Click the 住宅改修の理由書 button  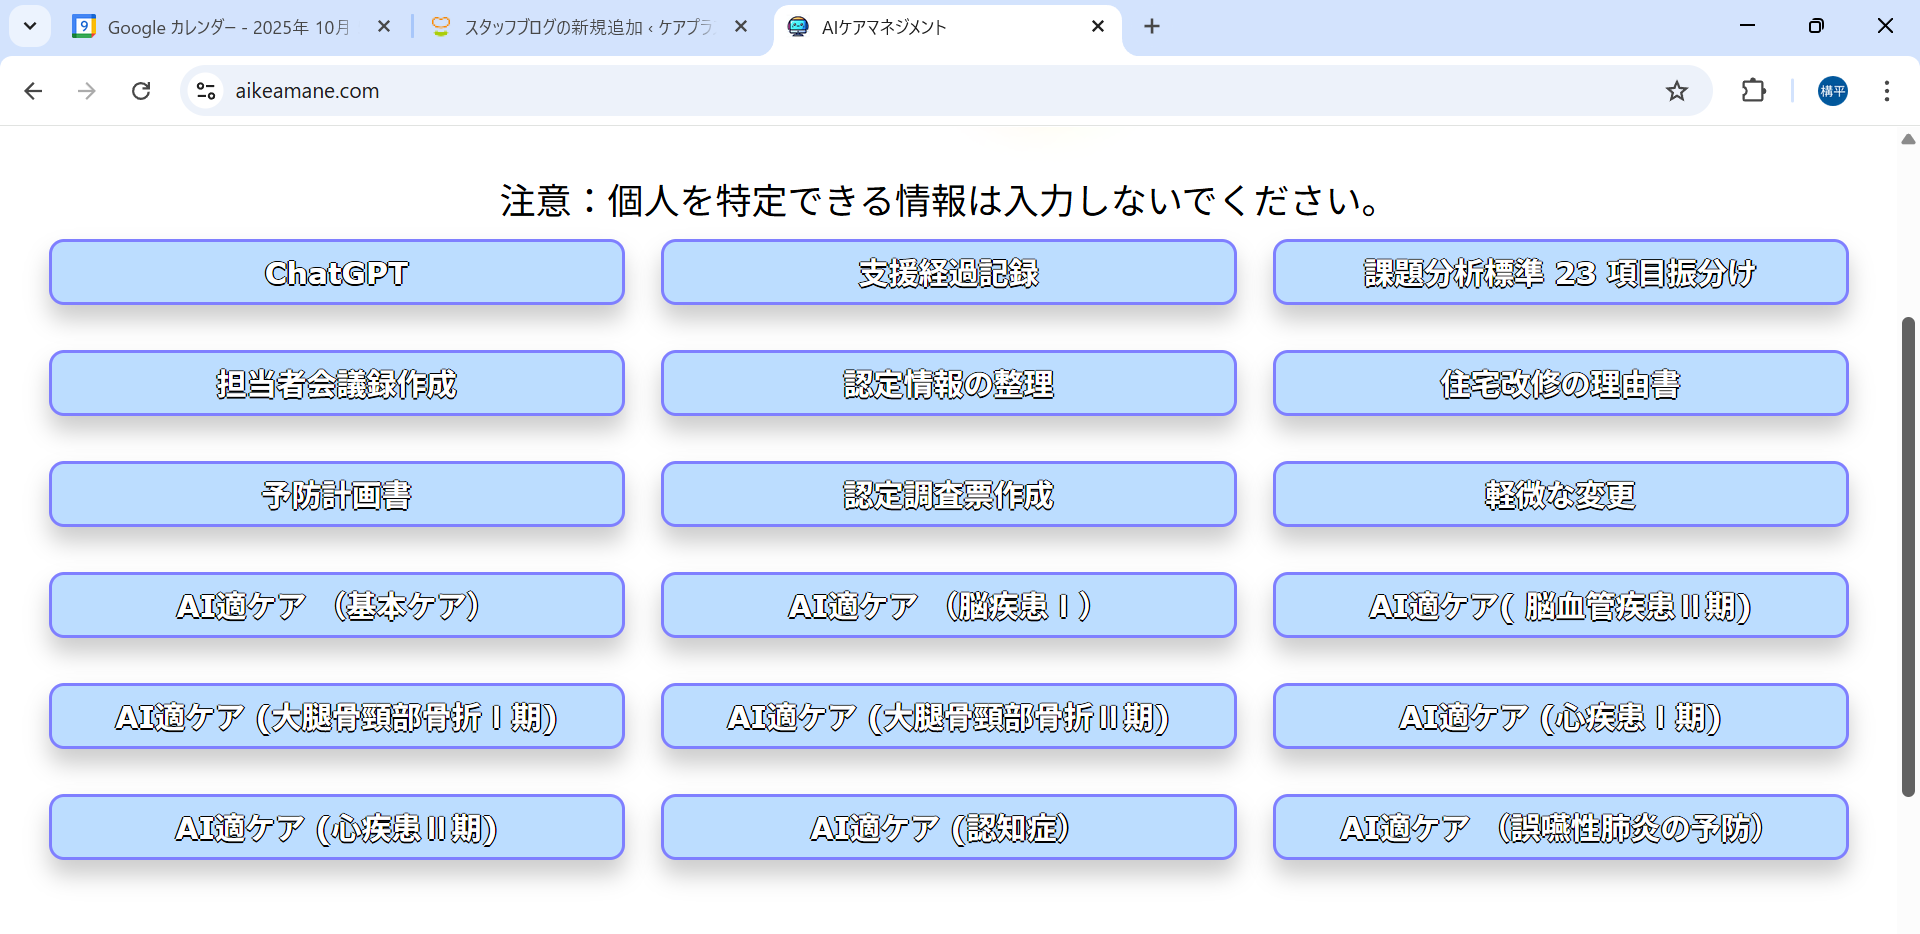pyautogui.click(x=1560, y=383)
